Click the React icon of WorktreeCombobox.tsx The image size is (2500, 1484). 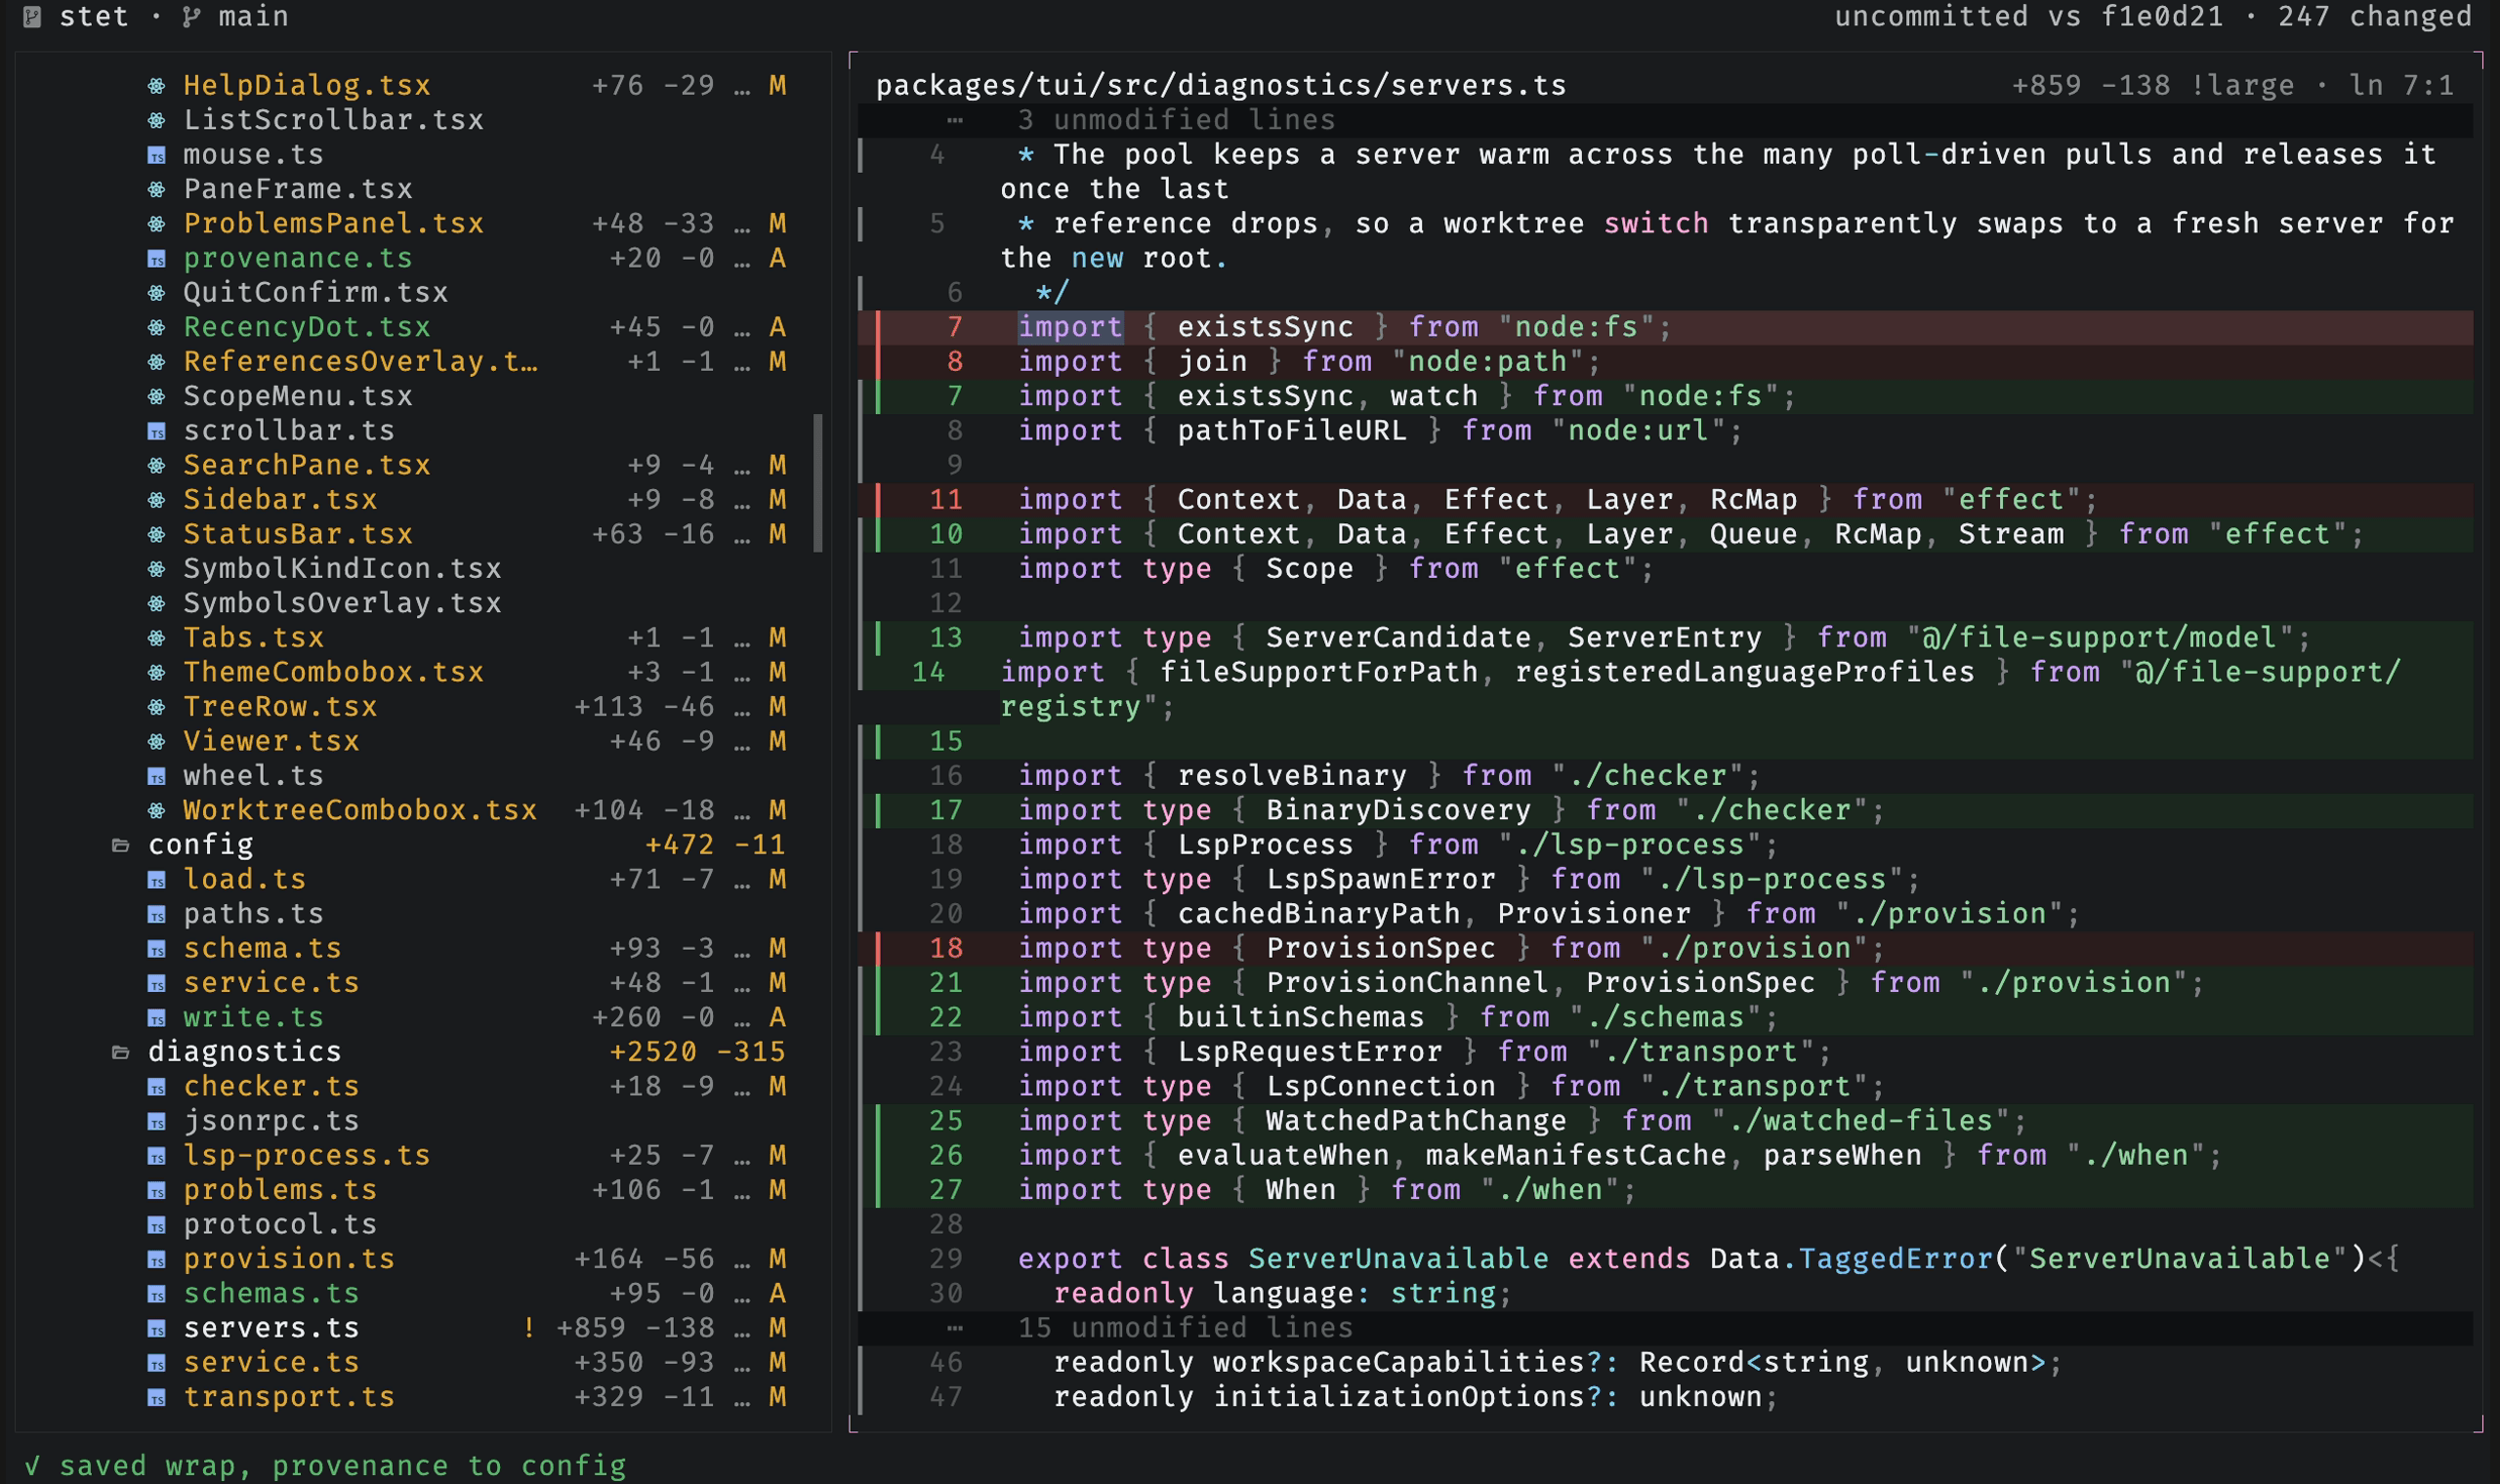click(157, 811)
